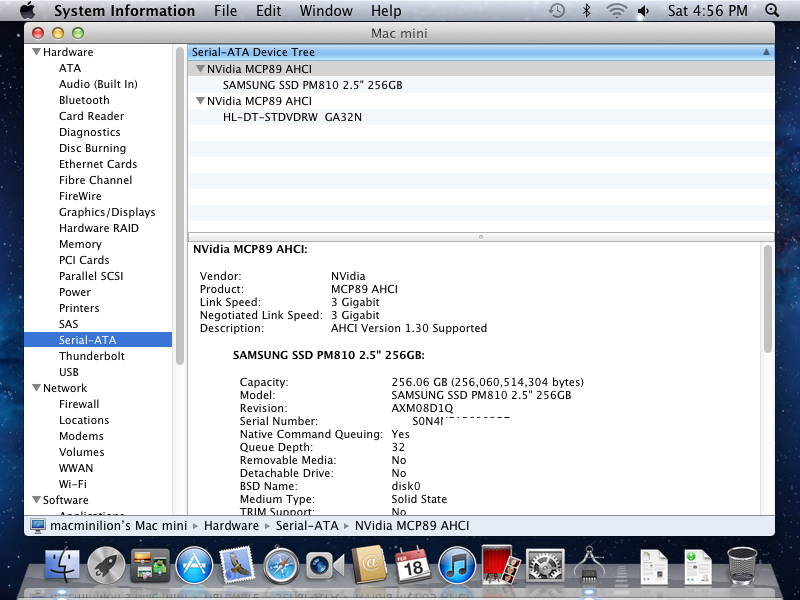Select Thunderbolt in the sidebar
Screen dimensions: 800x600
[x=92, y=356]
